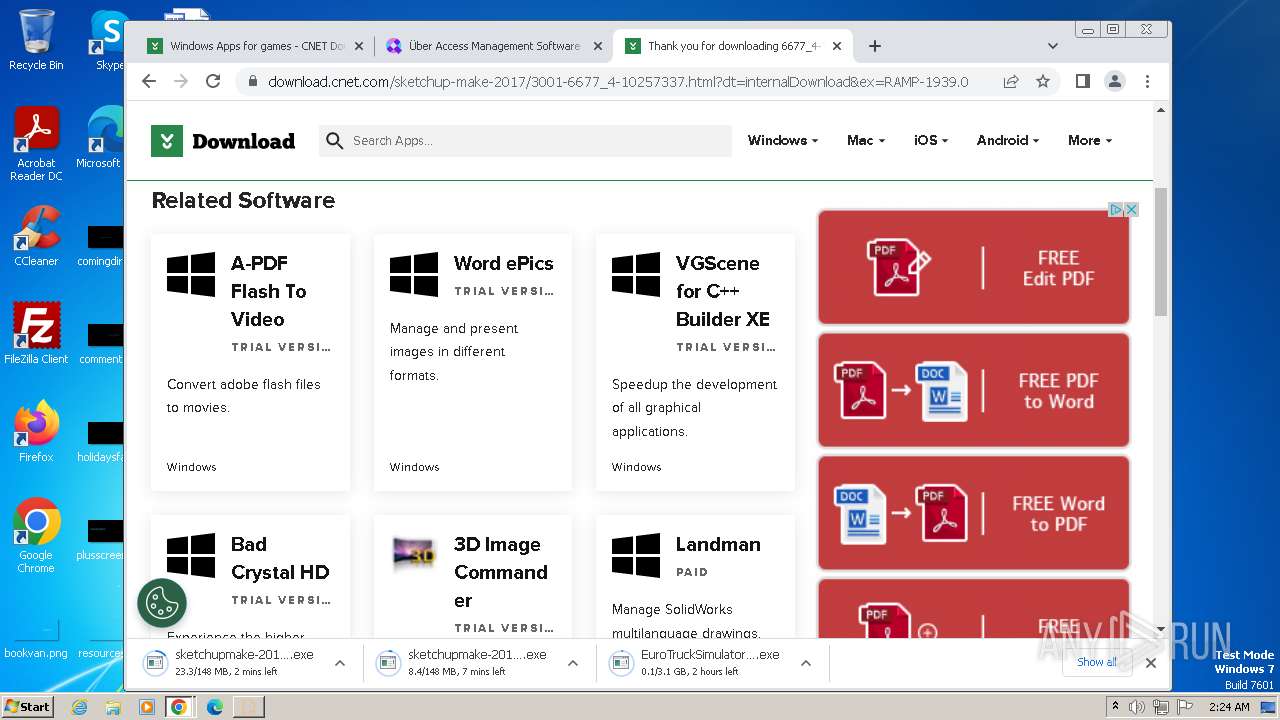Open the cookie preferences button

162,603
